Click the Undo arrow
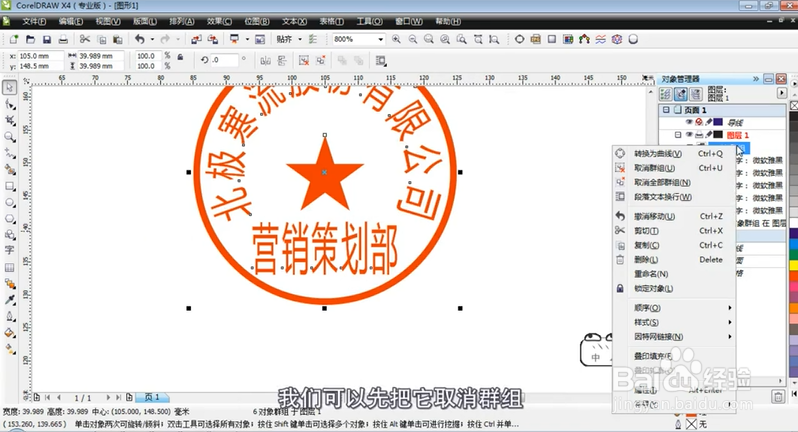The width and height of the screenshot is (798, 432). point(139,39)
